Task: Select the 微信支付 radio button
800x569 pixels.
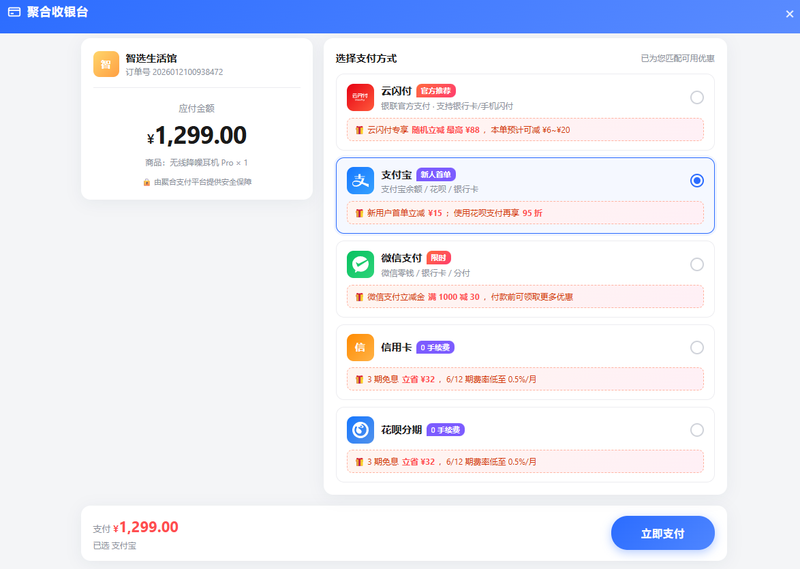Action: pyautogui.click(x=697, y=264)
